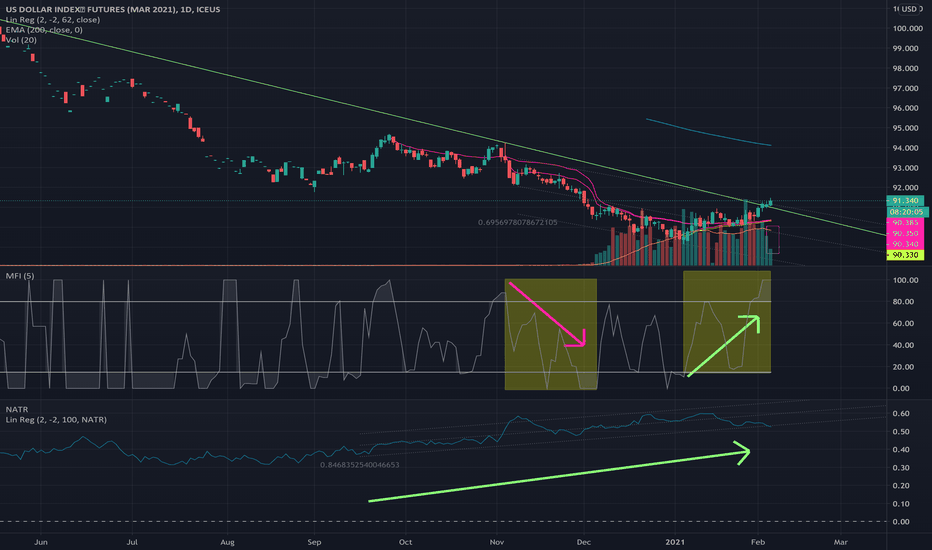The image size is (932, 550).
Task: Open the Vol (20) indicator legend
Action: click(x=21, y=40)
